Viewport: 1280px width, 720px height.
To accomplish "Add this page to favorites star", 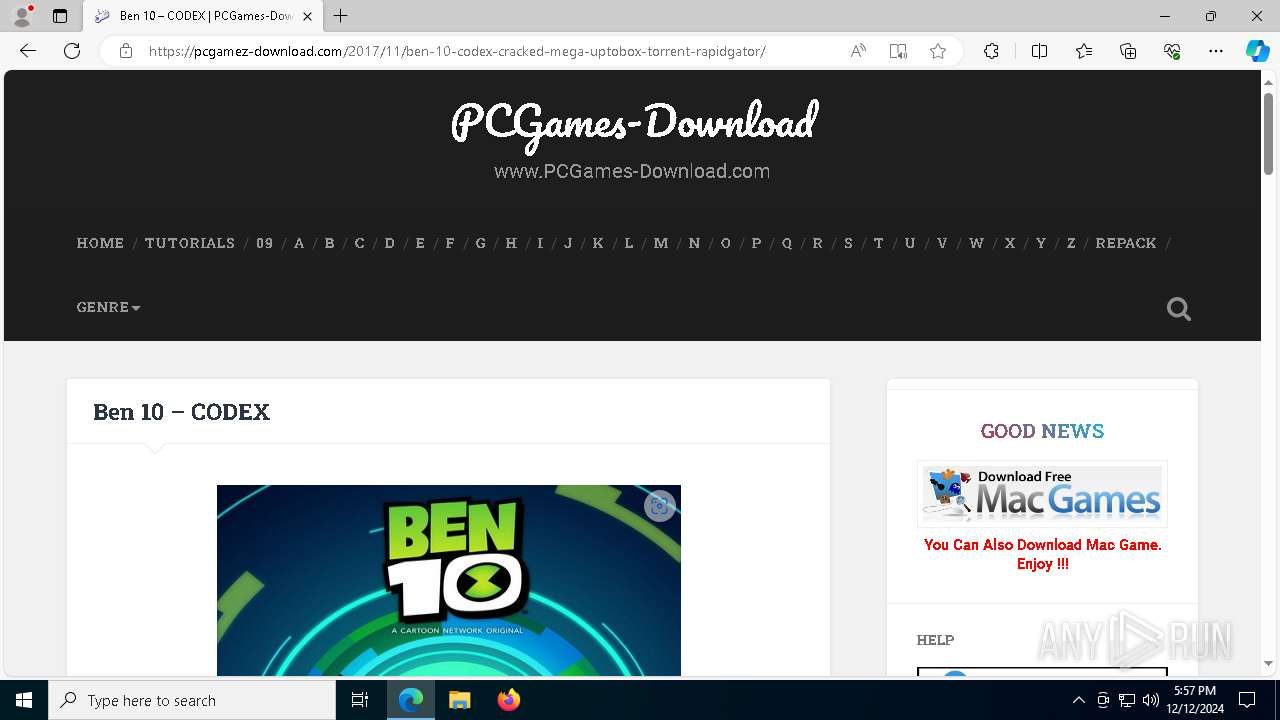I will (938, 51).
